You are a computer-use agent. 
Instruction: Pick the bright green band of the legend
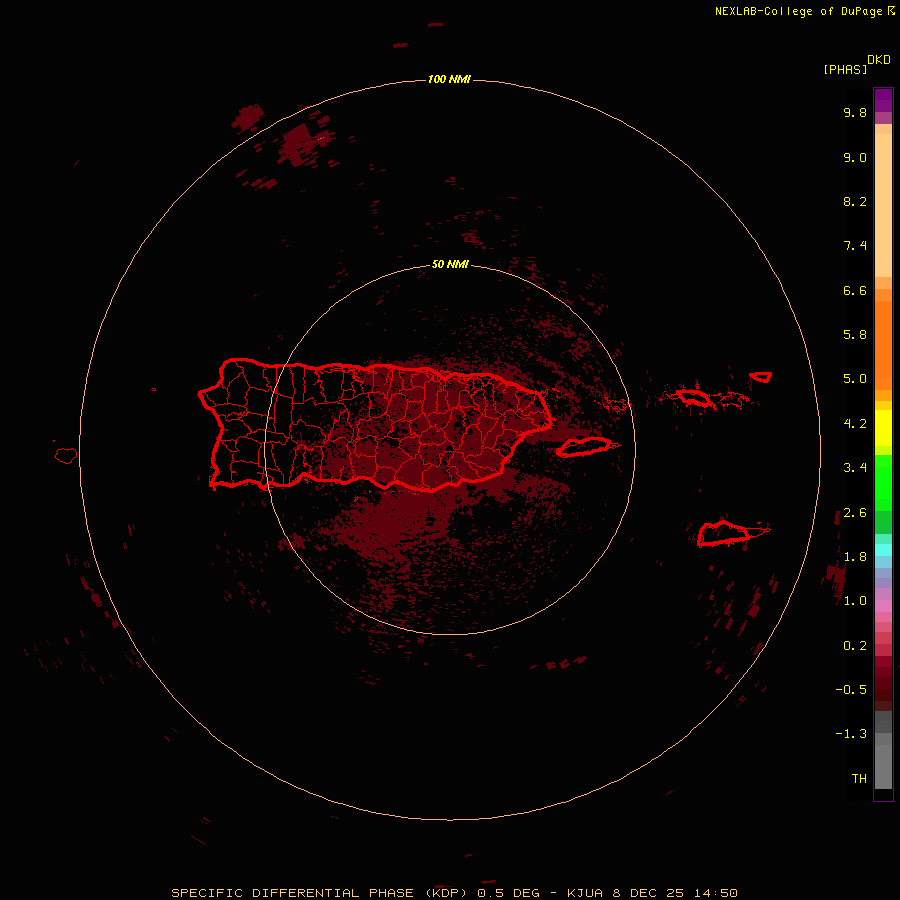click(x=883, y=485)
